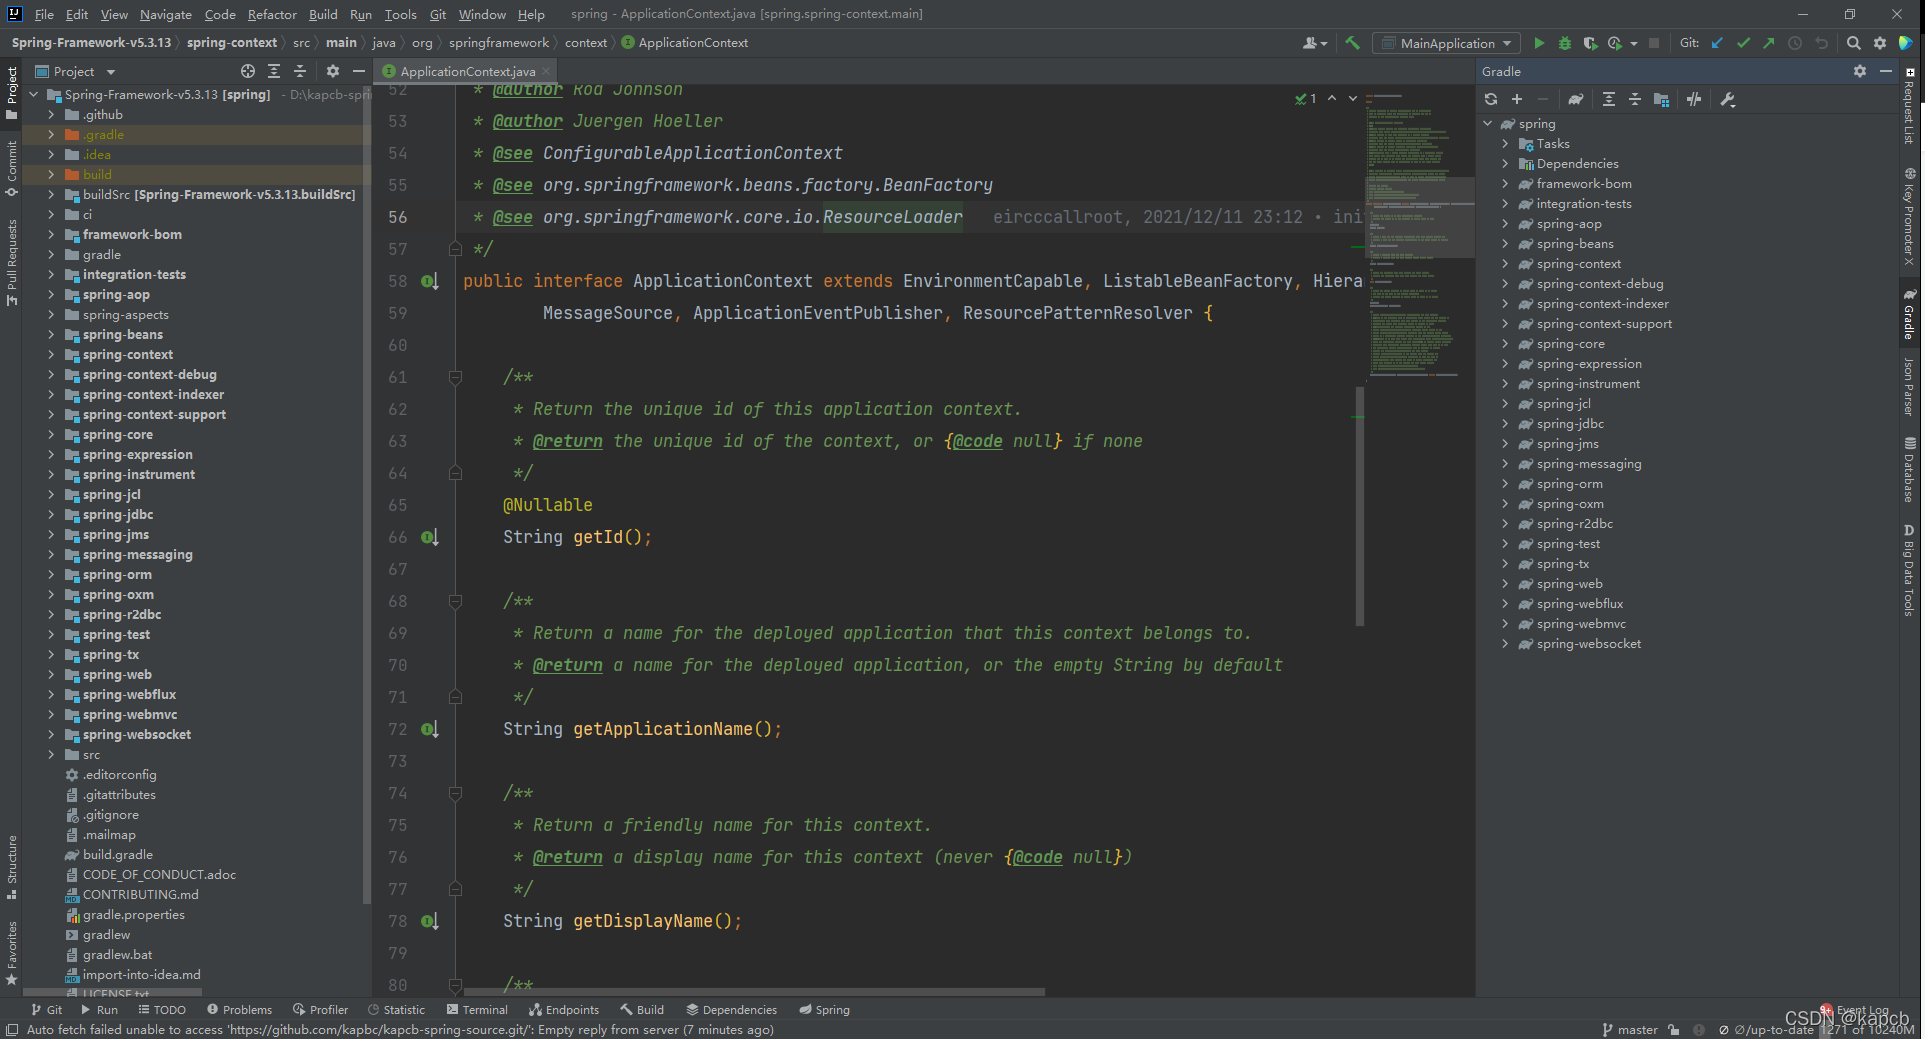
Task: Click implemented-method gutter icon at line 66
Action: 429,537
